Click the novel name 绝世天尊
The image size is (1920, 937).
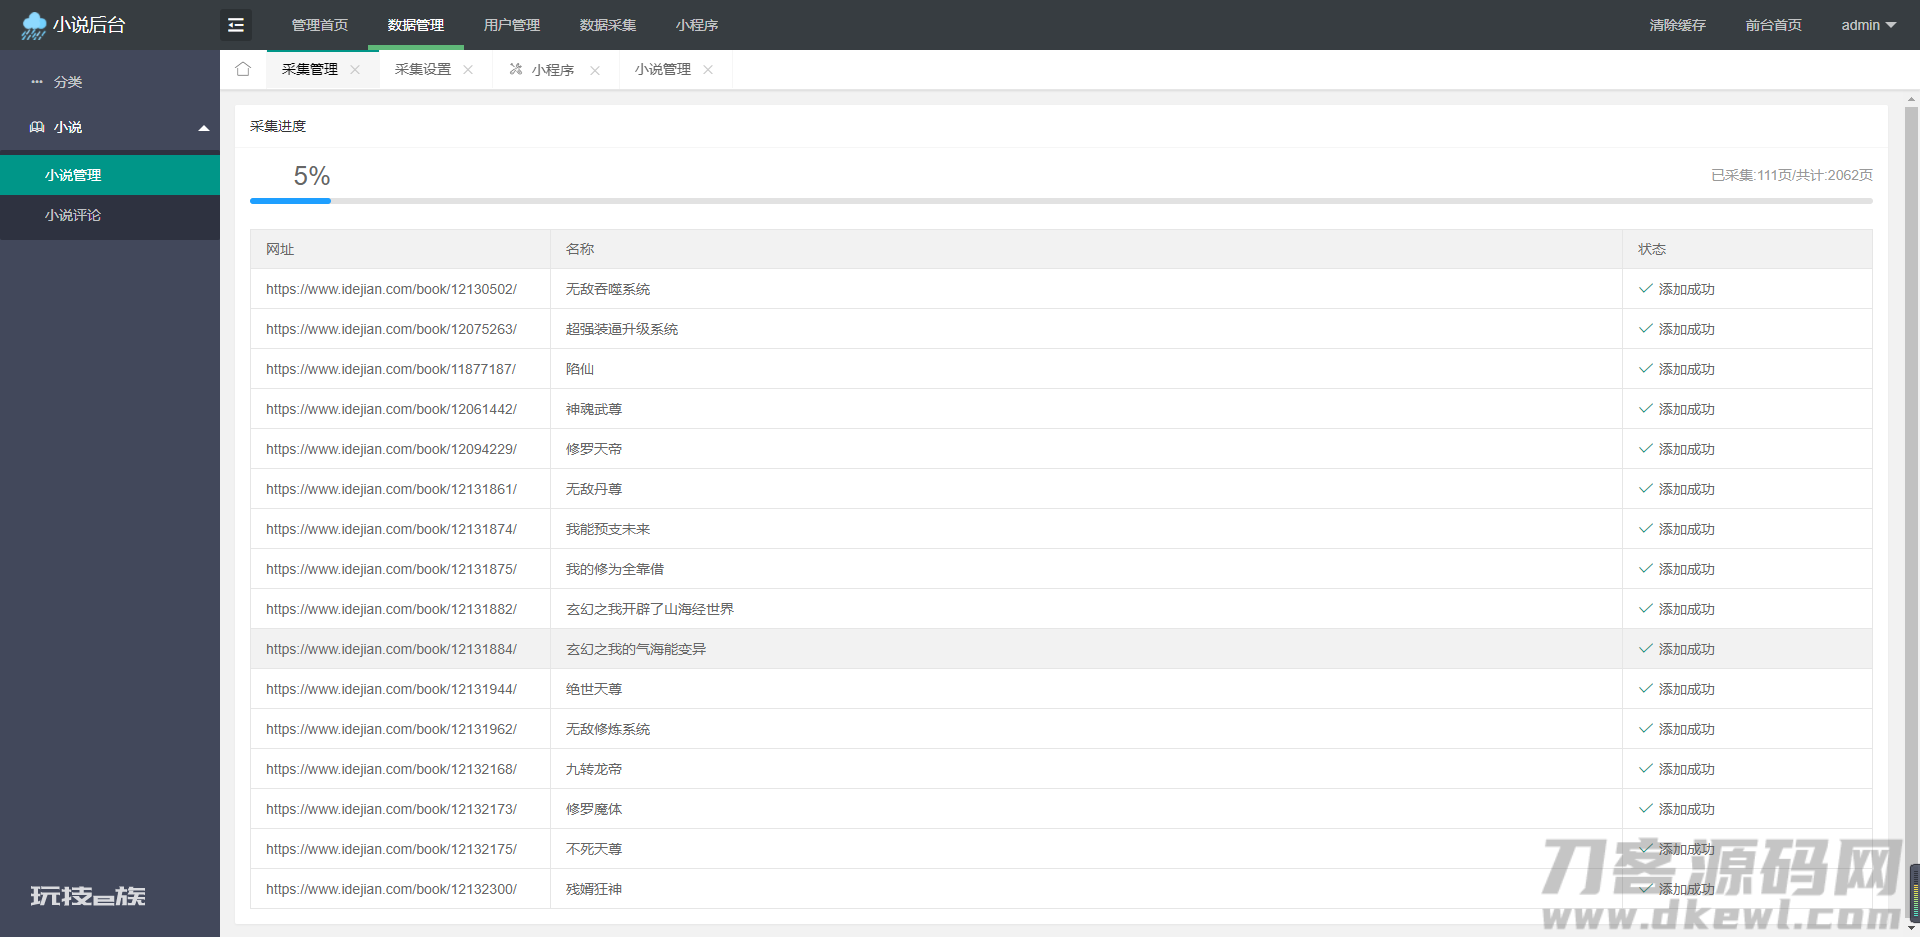(x=594, y=689)
